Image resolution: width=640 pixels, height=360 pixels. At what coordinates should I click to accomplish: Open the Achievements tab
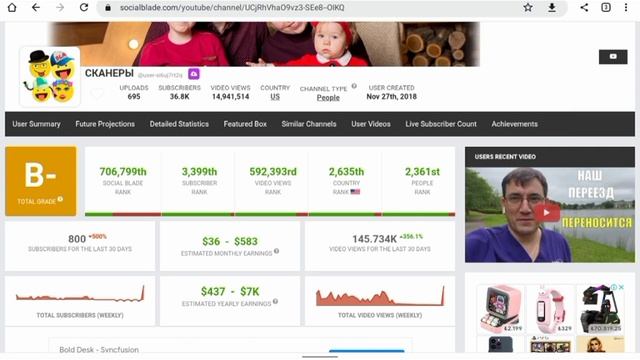[x=515, y=124]
